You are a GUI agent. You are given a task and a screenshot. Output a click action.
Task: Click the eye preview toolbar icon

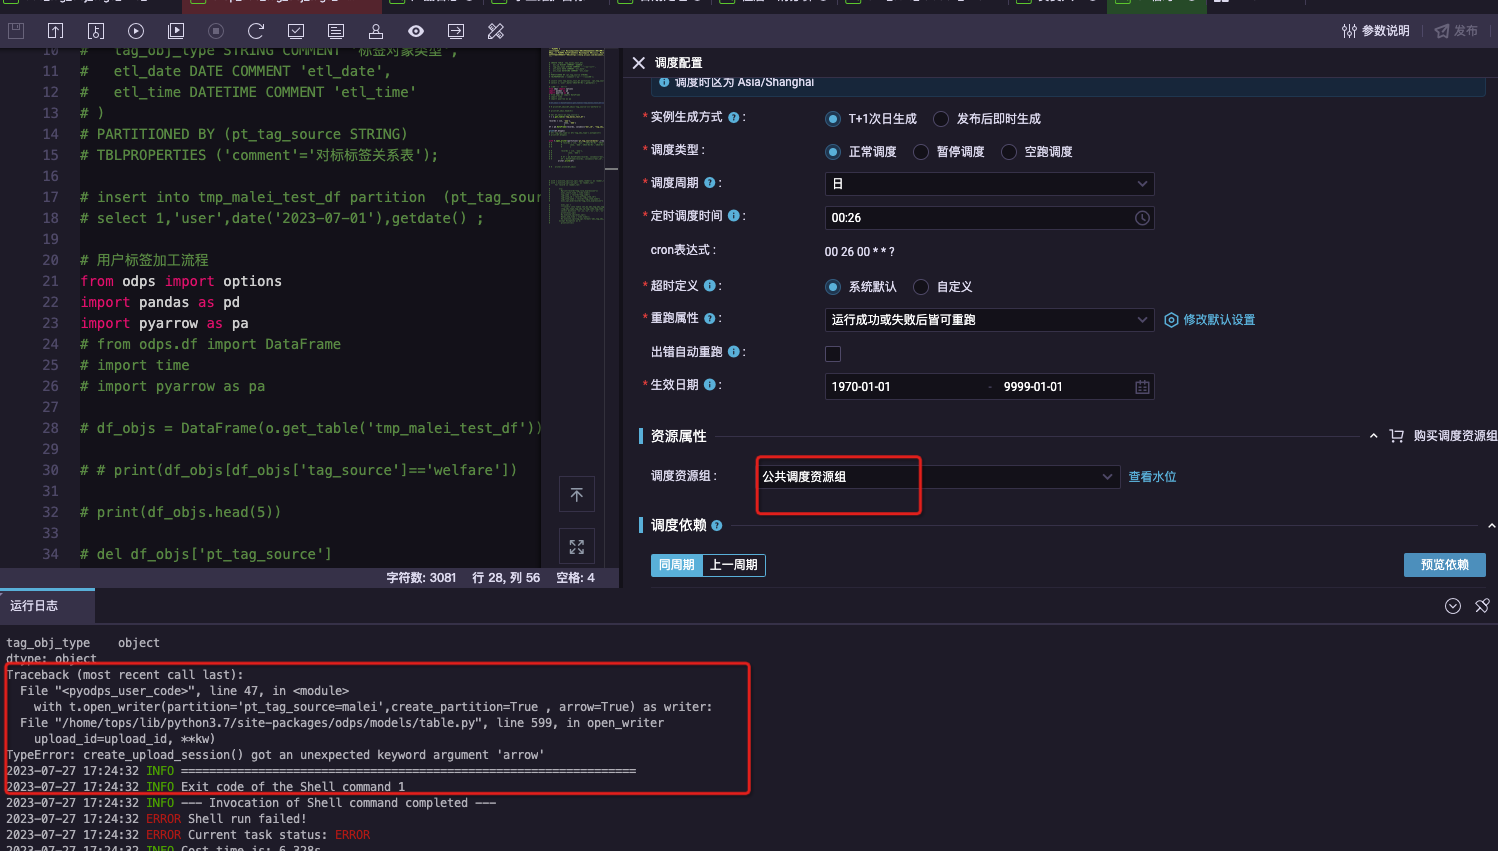[416, 31]
